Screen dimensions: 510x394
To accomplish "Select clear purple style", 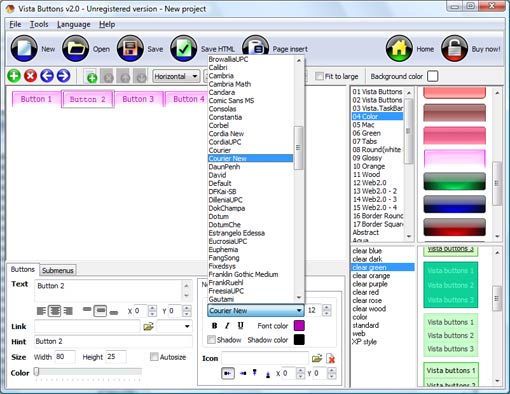I will pos(370,284).
